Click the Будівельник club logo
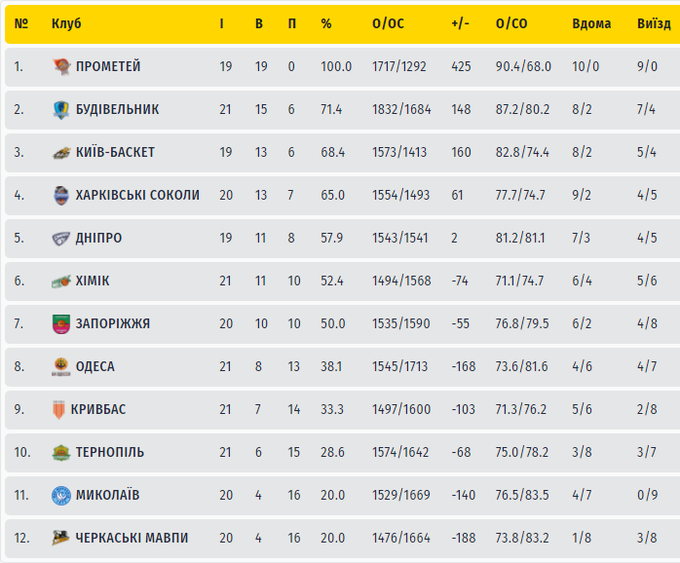 click(x=62, y=110)
